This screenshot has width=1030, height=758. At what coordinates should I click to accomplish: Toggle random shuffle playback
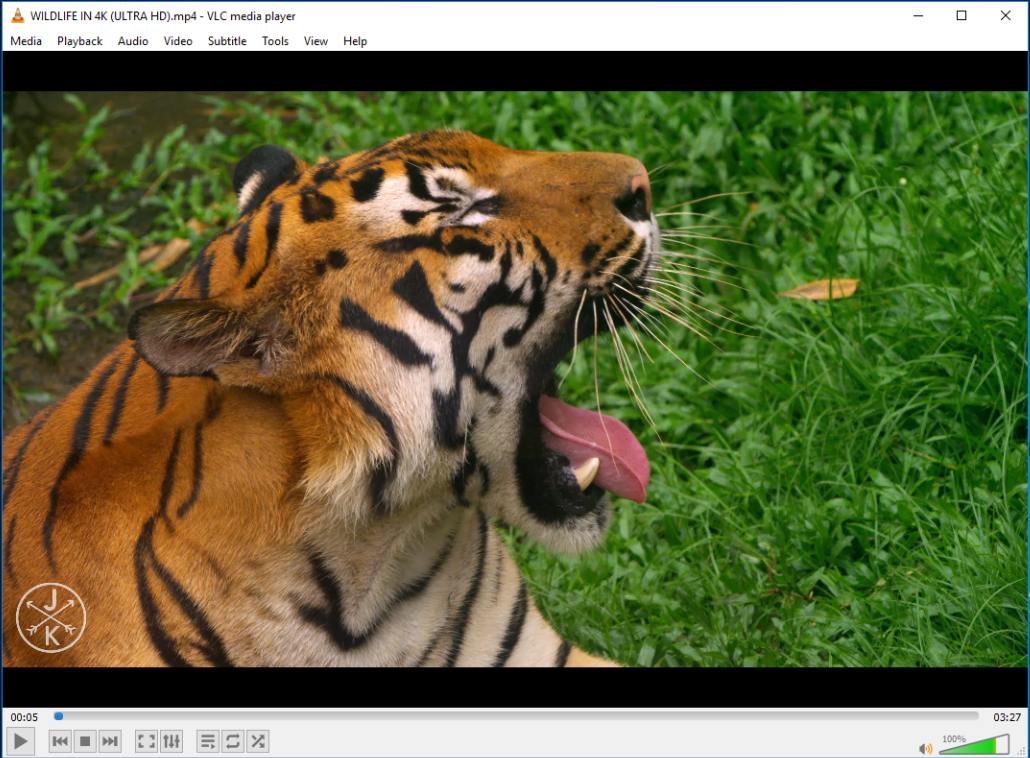258,741
